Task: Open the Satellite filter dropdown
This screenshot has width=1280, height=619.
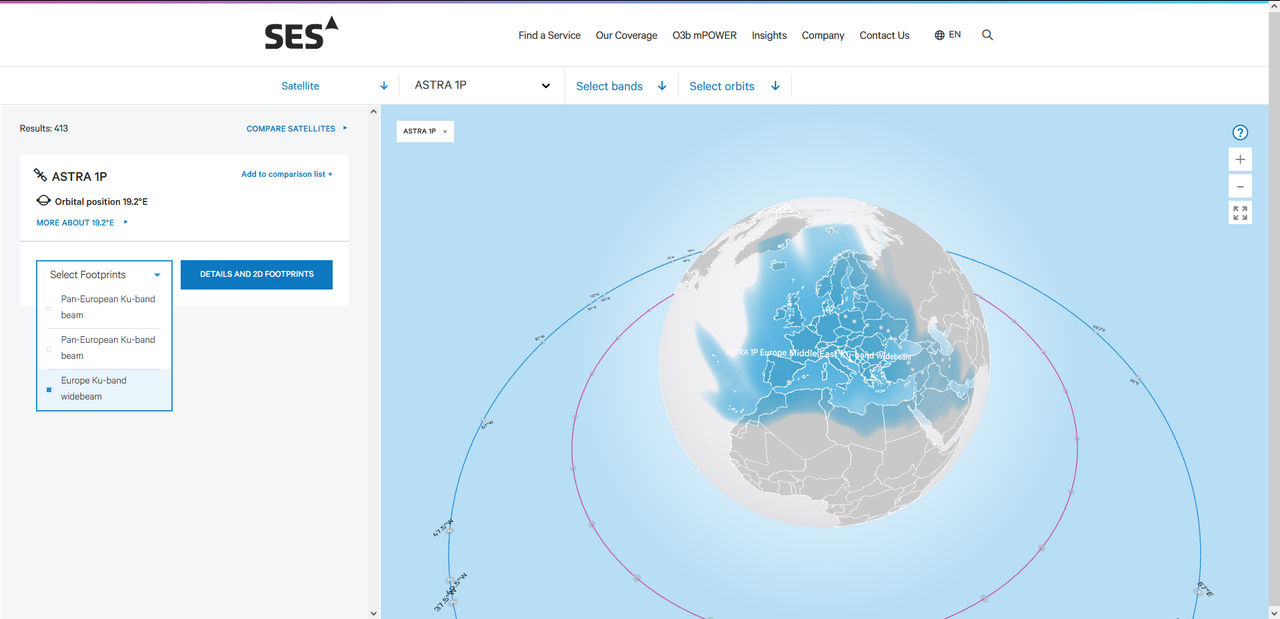Action: pos(334,86)
